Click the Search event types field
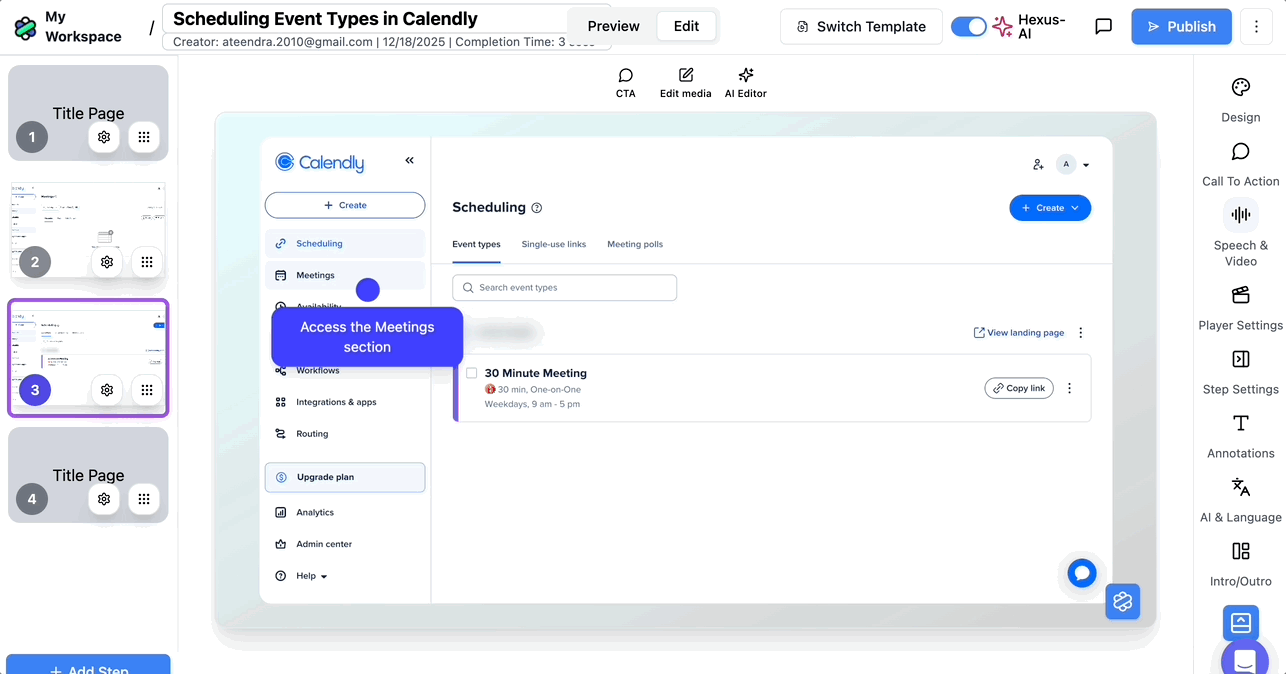Viewport: 1286px width, 674px height. click(565, 287)
